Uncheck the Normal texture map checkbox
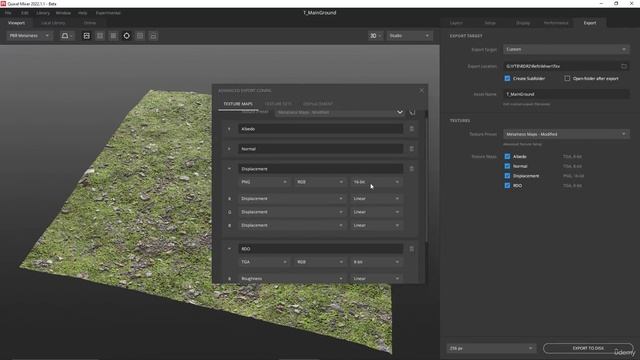 click(507, 166)
